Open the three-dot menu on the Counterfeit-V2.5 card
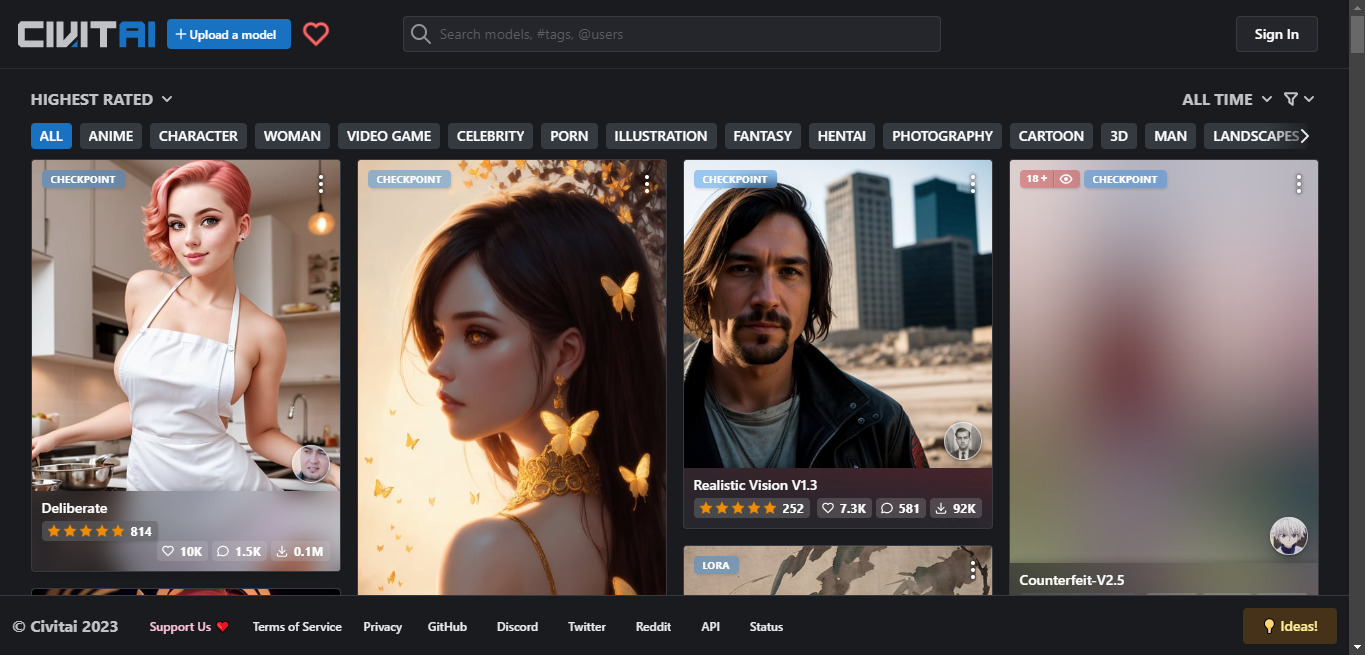 click(1299, 183)
